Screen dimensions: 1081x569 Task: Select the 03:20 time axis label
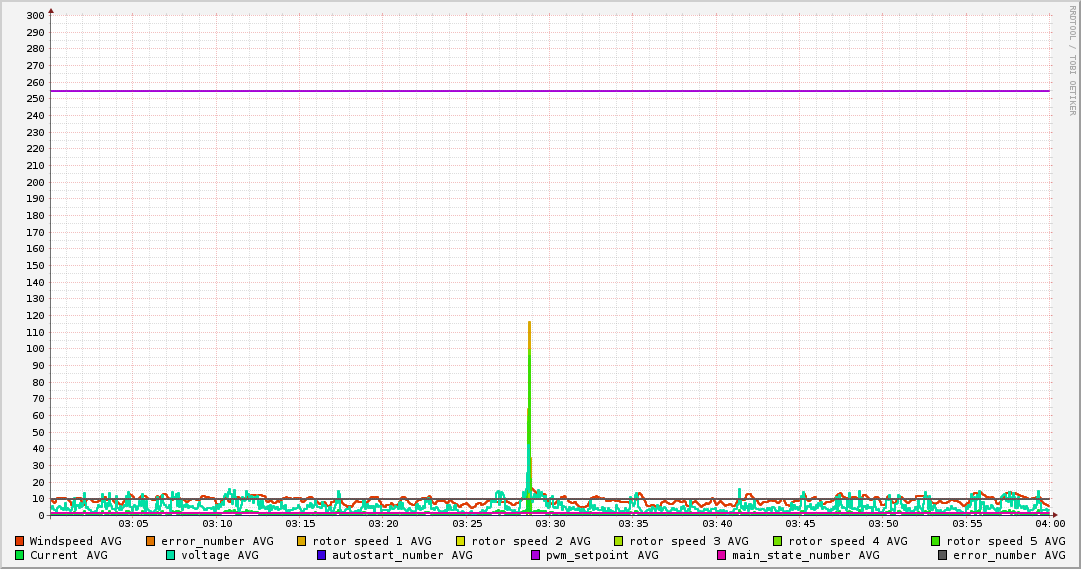tap(383, 524)
